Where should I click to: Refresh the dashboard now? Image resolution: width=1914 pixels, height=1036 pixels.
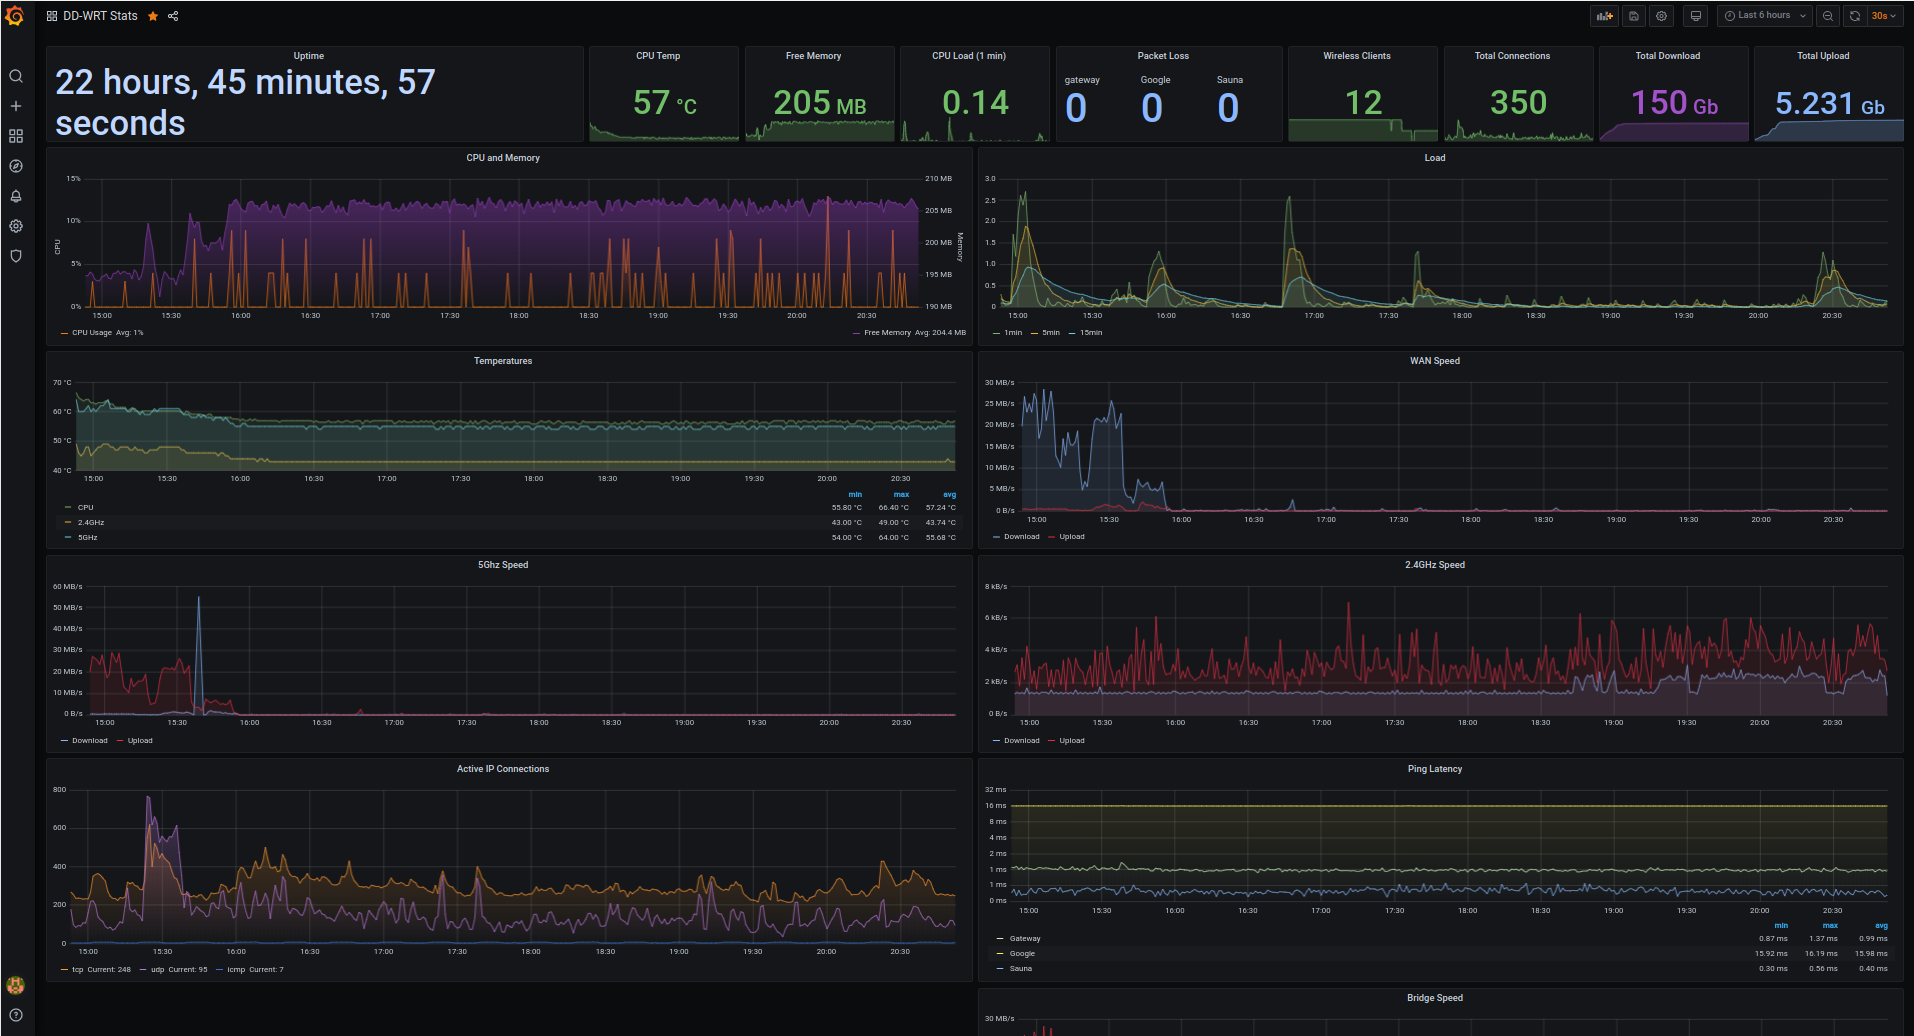tap(1855, 16)
